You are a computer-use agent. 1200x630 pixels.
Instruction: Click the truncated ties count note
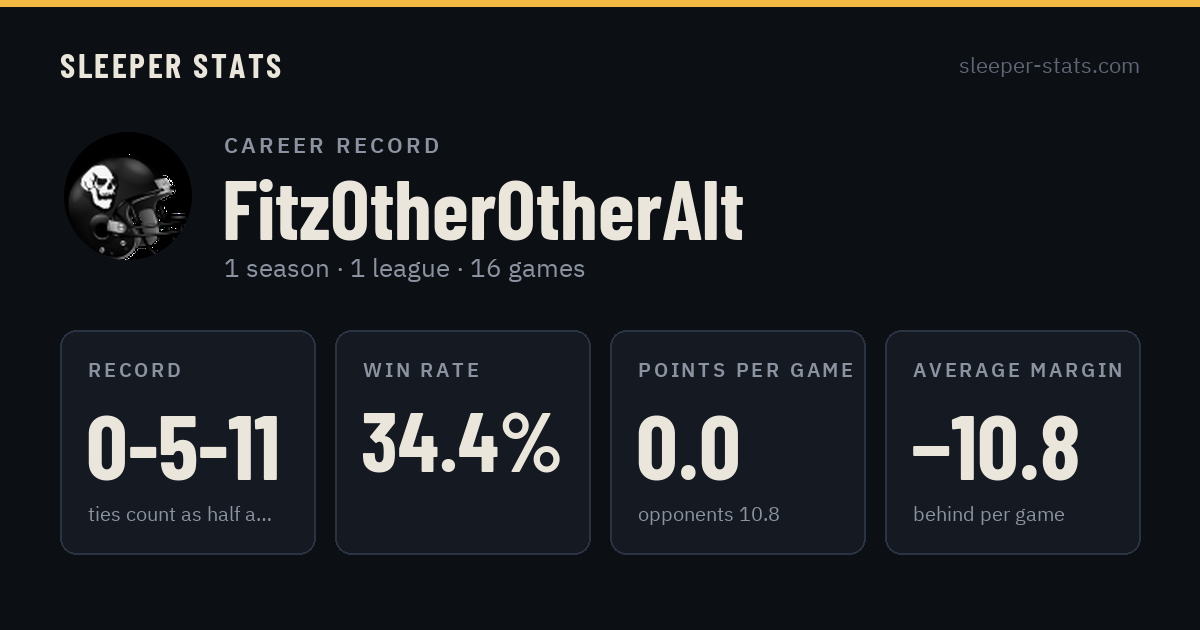(x=180, y=515)
